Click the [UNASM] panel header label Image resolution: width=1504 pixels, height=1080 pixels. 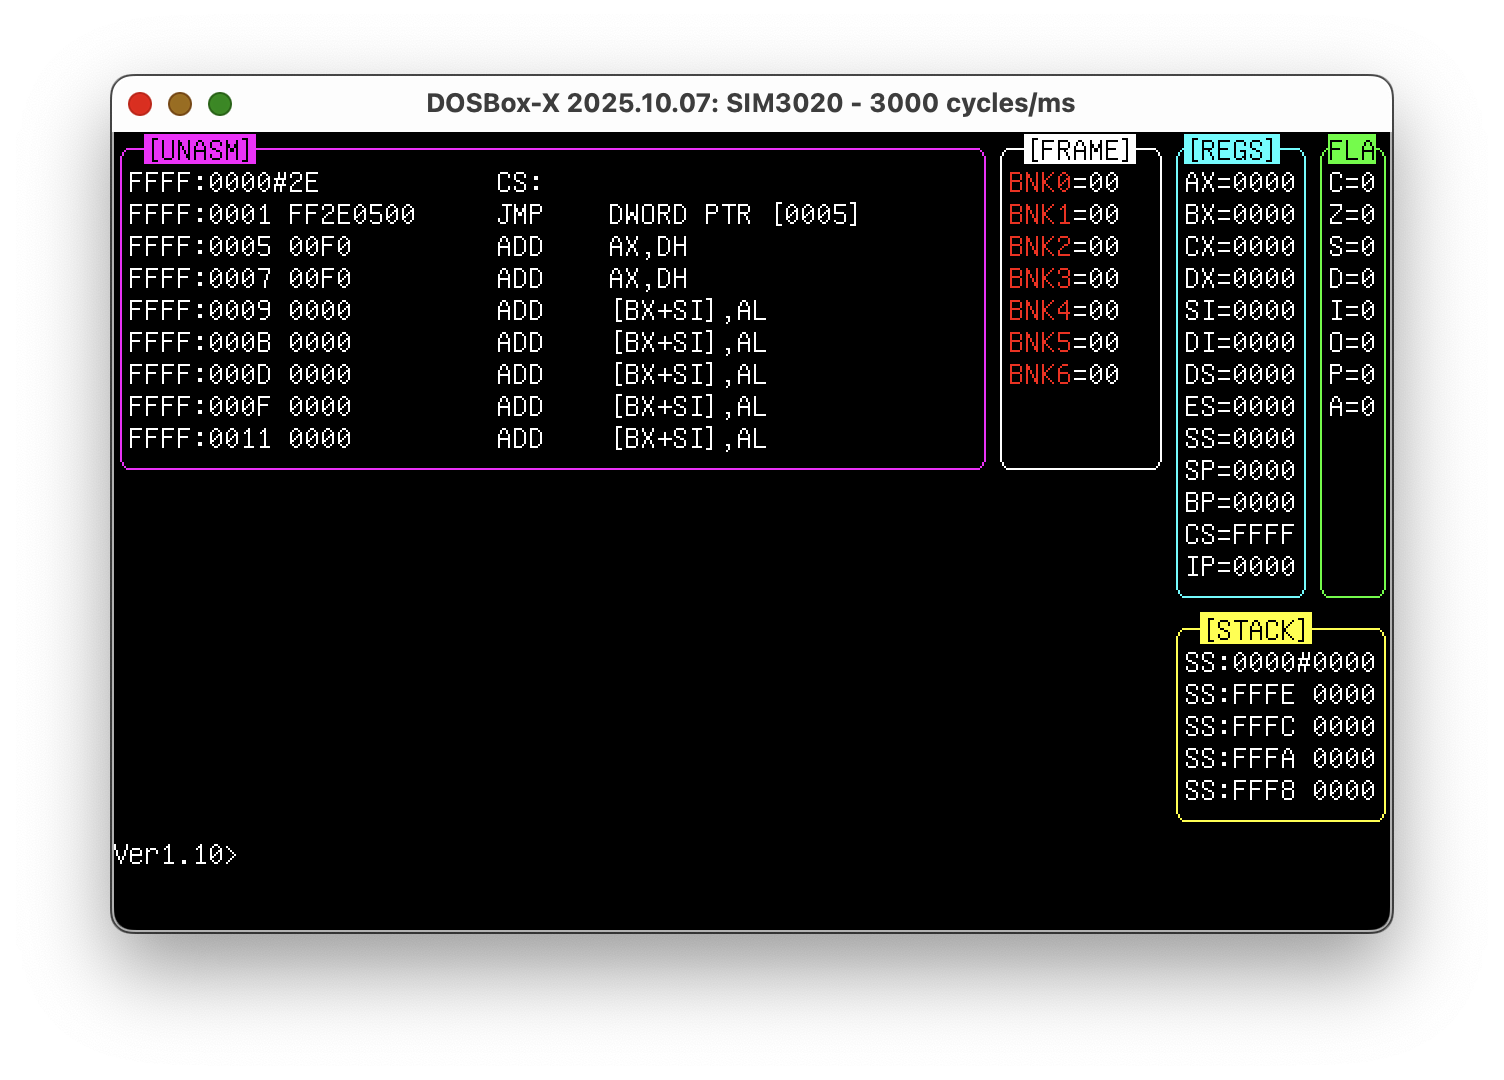(200, 150)
